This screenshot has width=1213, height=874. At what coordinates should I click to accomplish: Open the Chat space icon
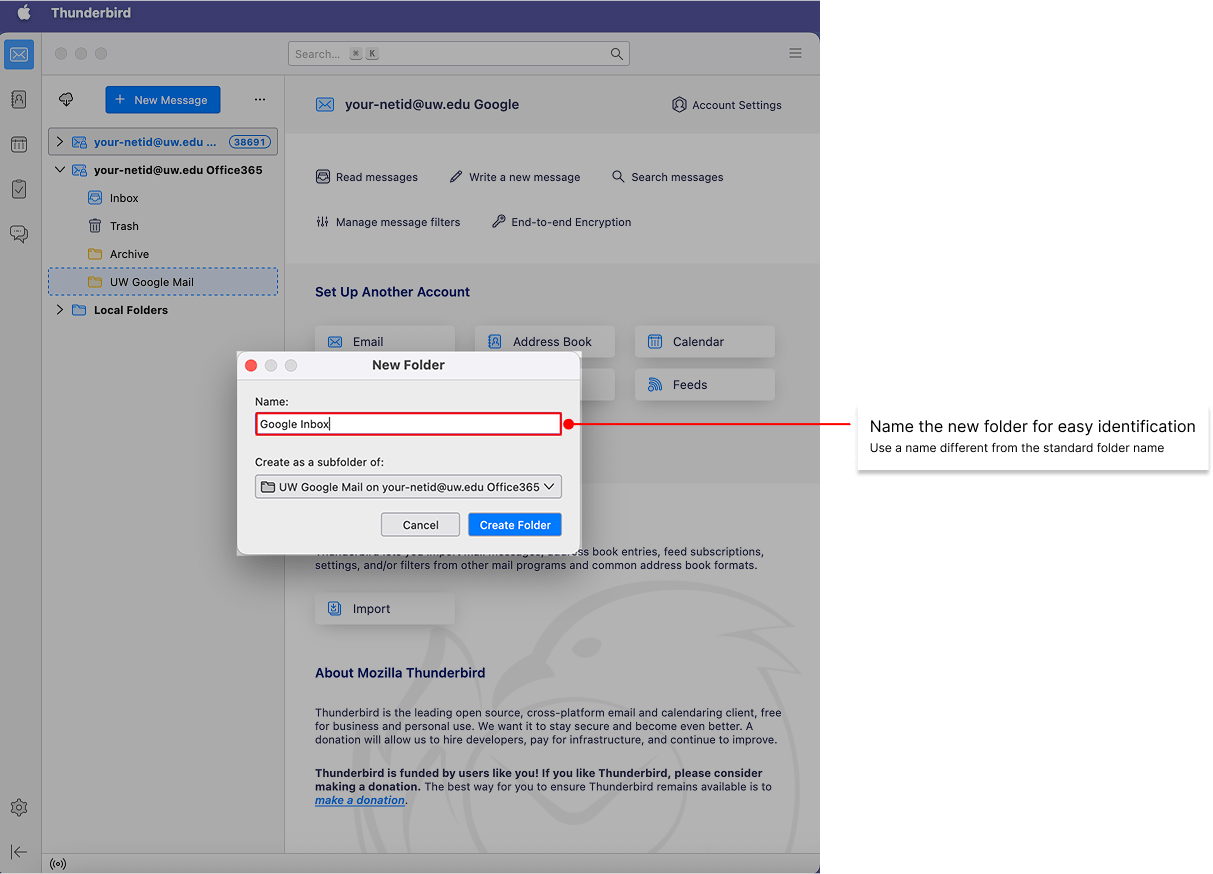(18, 233)
